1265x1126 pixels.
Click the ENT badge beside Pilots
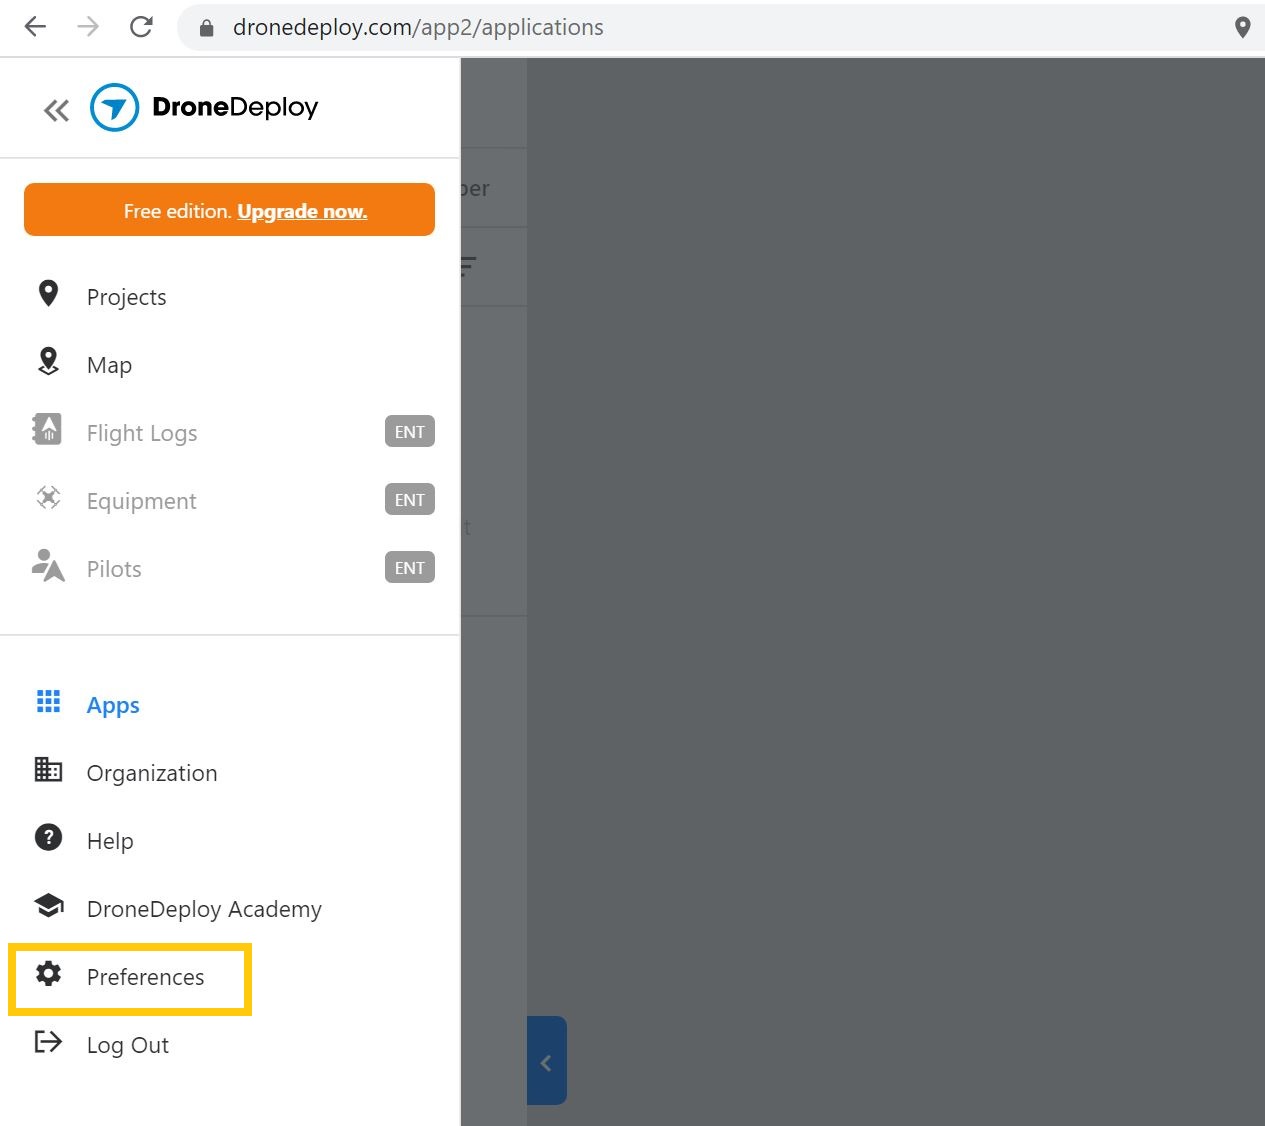pyautogui.click(x=410, y=568)
